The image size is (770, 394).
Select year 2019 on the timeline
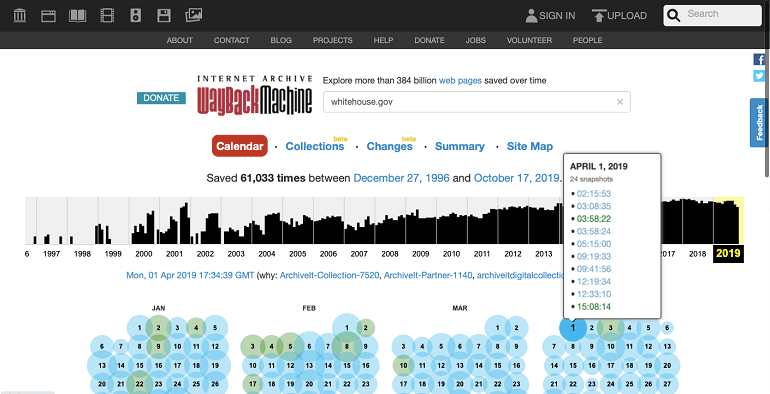point(728,253)
